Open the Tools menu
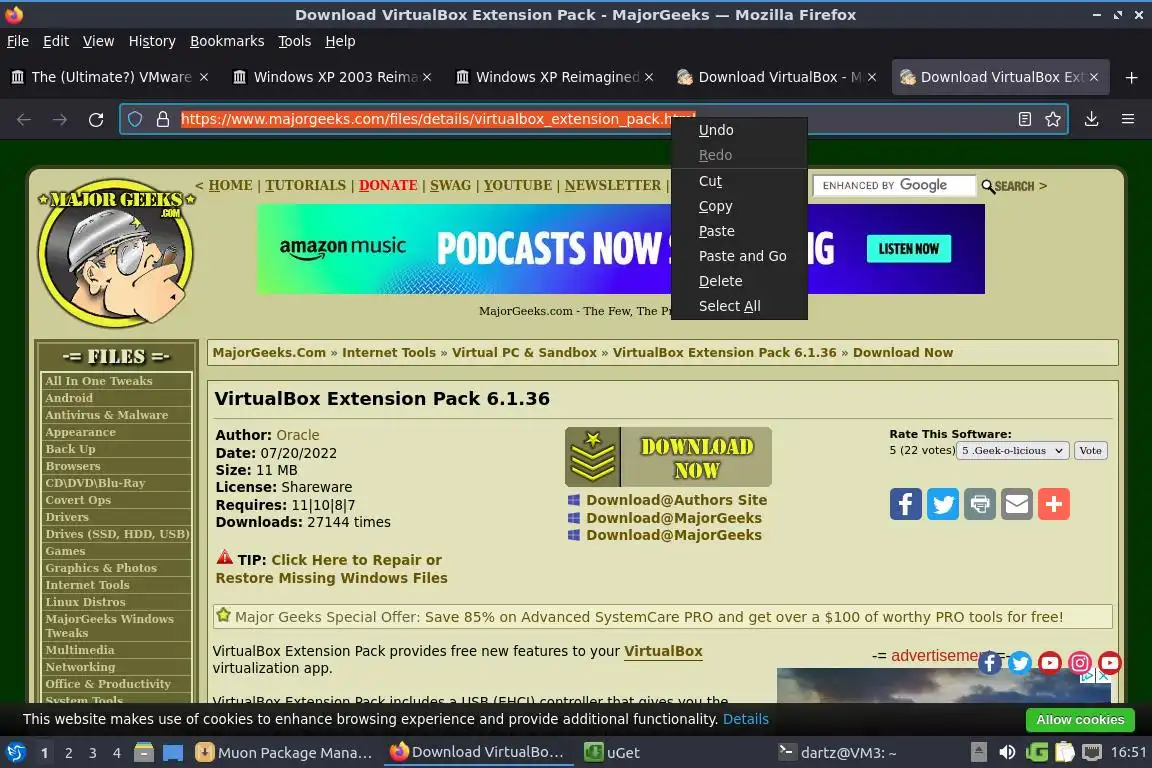This screenshot has width=1152, height=768. pyautogui.click(x=295, y=41)
